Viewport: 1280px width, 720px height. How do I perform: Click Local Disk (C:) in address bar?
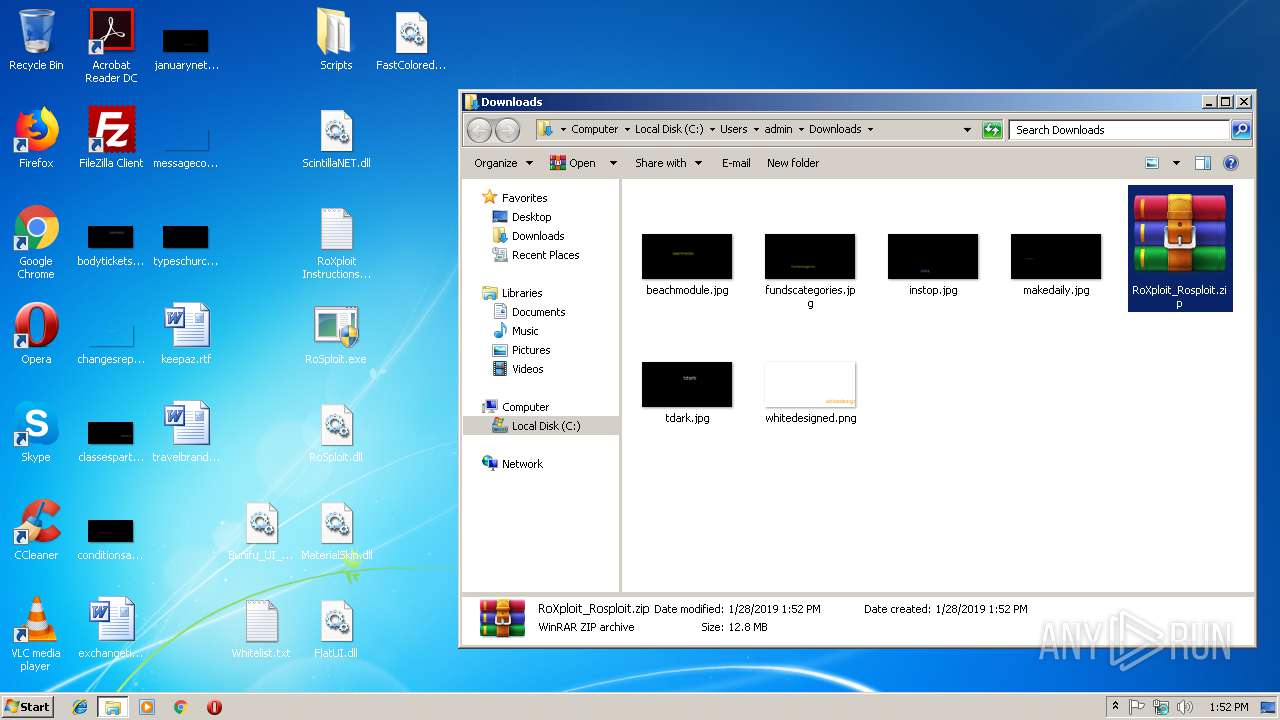(x=669, y=130)
